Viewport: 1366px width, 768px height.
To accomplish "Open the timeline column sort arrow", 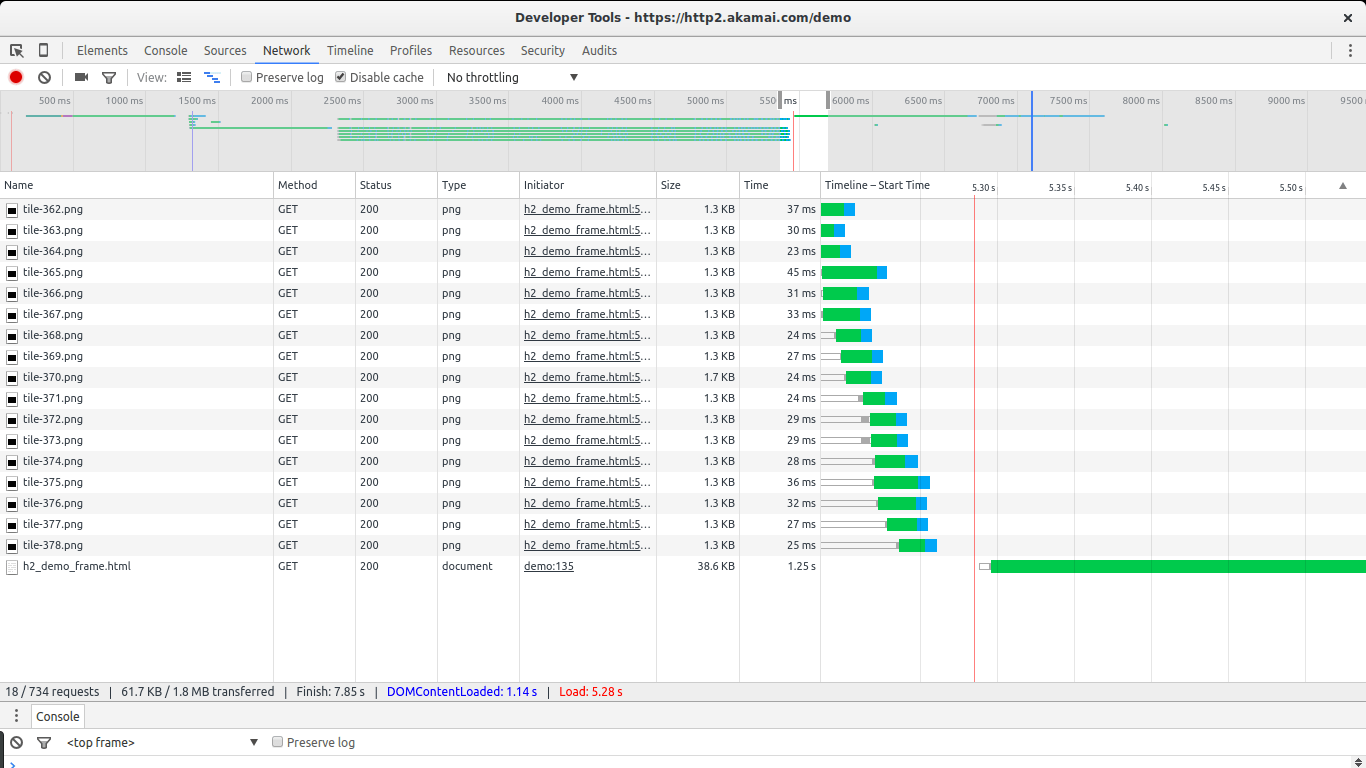I will pos(1343,185).
